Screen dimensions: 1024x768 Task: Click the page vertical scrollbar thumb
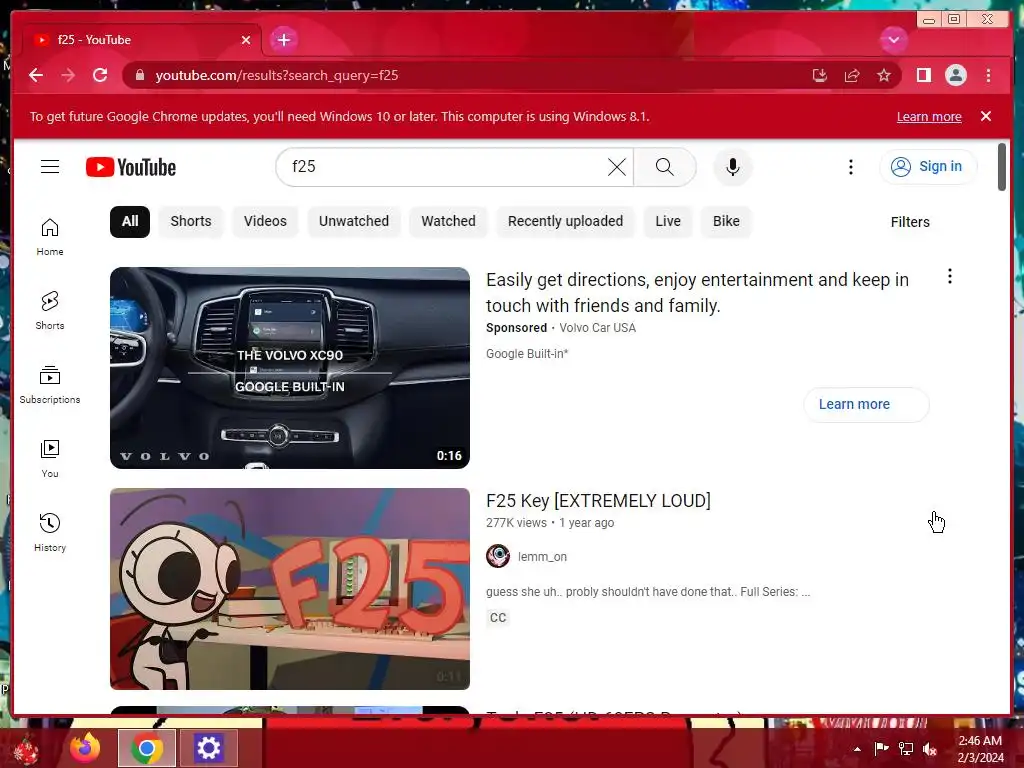[1002, 167]
